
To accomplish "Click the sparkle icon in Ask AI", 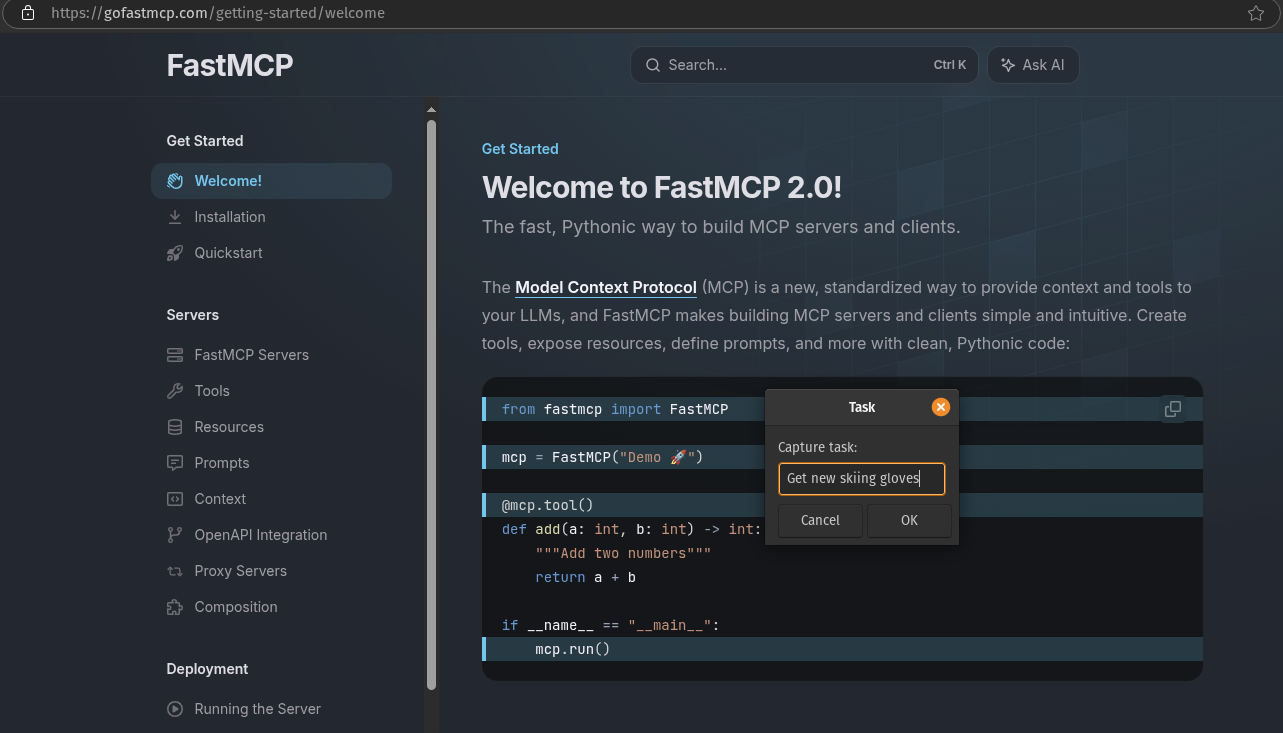I will (1008, 65).
